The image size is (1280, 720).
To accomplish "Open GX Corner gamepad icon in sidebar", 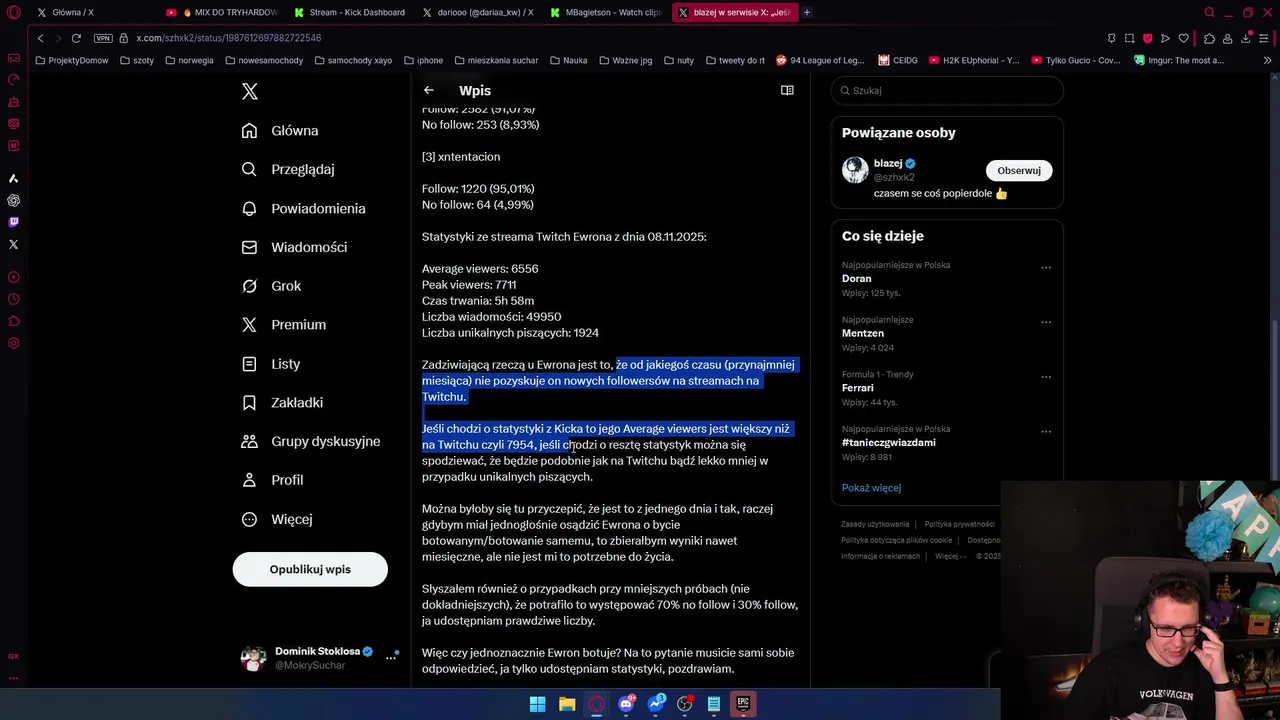I will click(x=13, y=58).
